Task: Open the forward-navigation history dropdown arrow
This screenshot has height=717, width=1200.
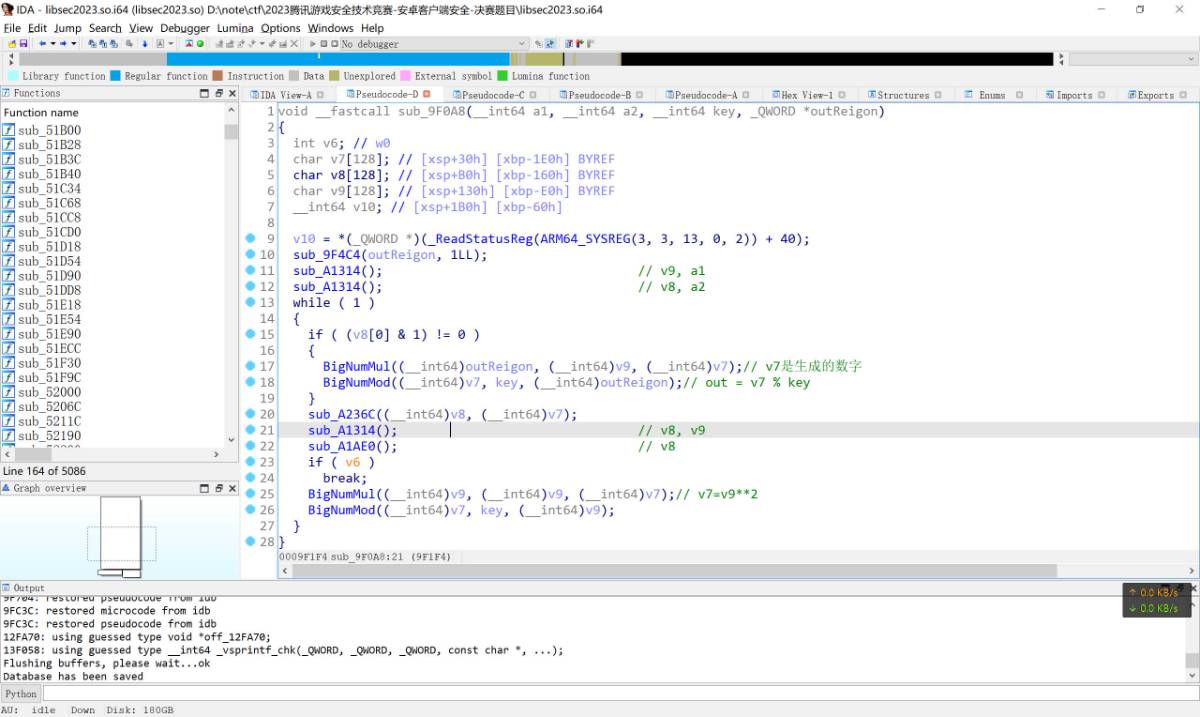Action: point(73,44)
